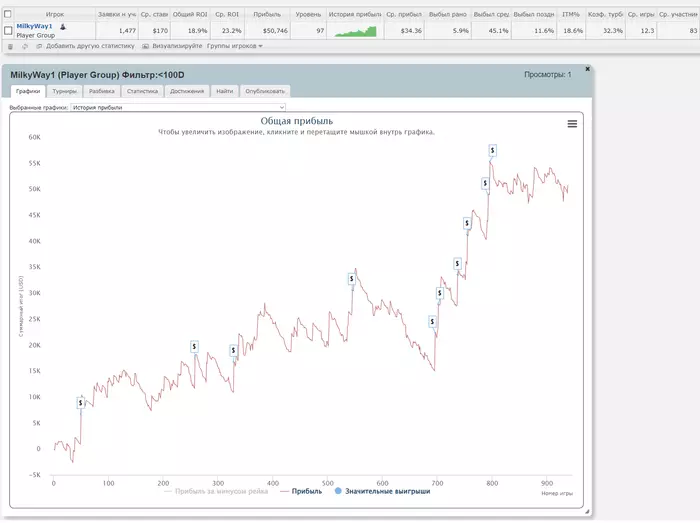Click the dollar marker at 35K near game 737
This screenshot has height=523, width=700.
(x=457, y=264)
